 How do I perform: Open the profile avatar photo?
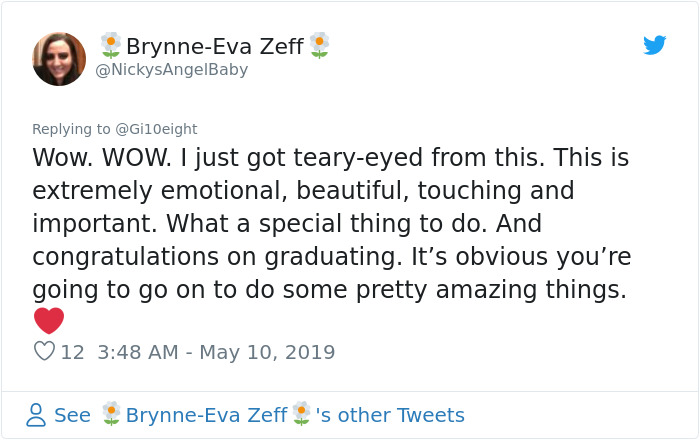click(x=59, y=58)
